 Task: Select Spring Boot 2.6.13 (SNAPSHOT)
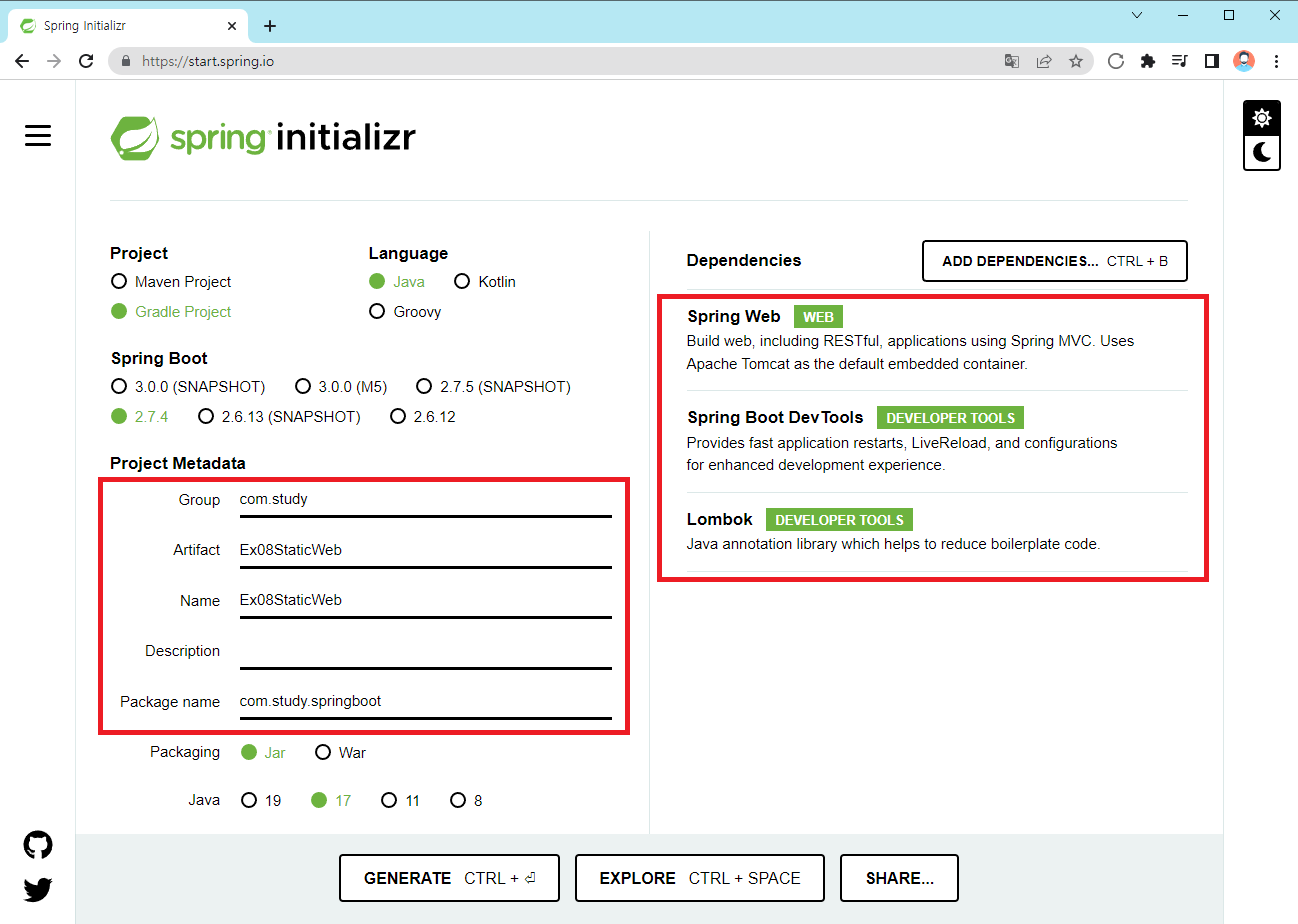(279, 416)
